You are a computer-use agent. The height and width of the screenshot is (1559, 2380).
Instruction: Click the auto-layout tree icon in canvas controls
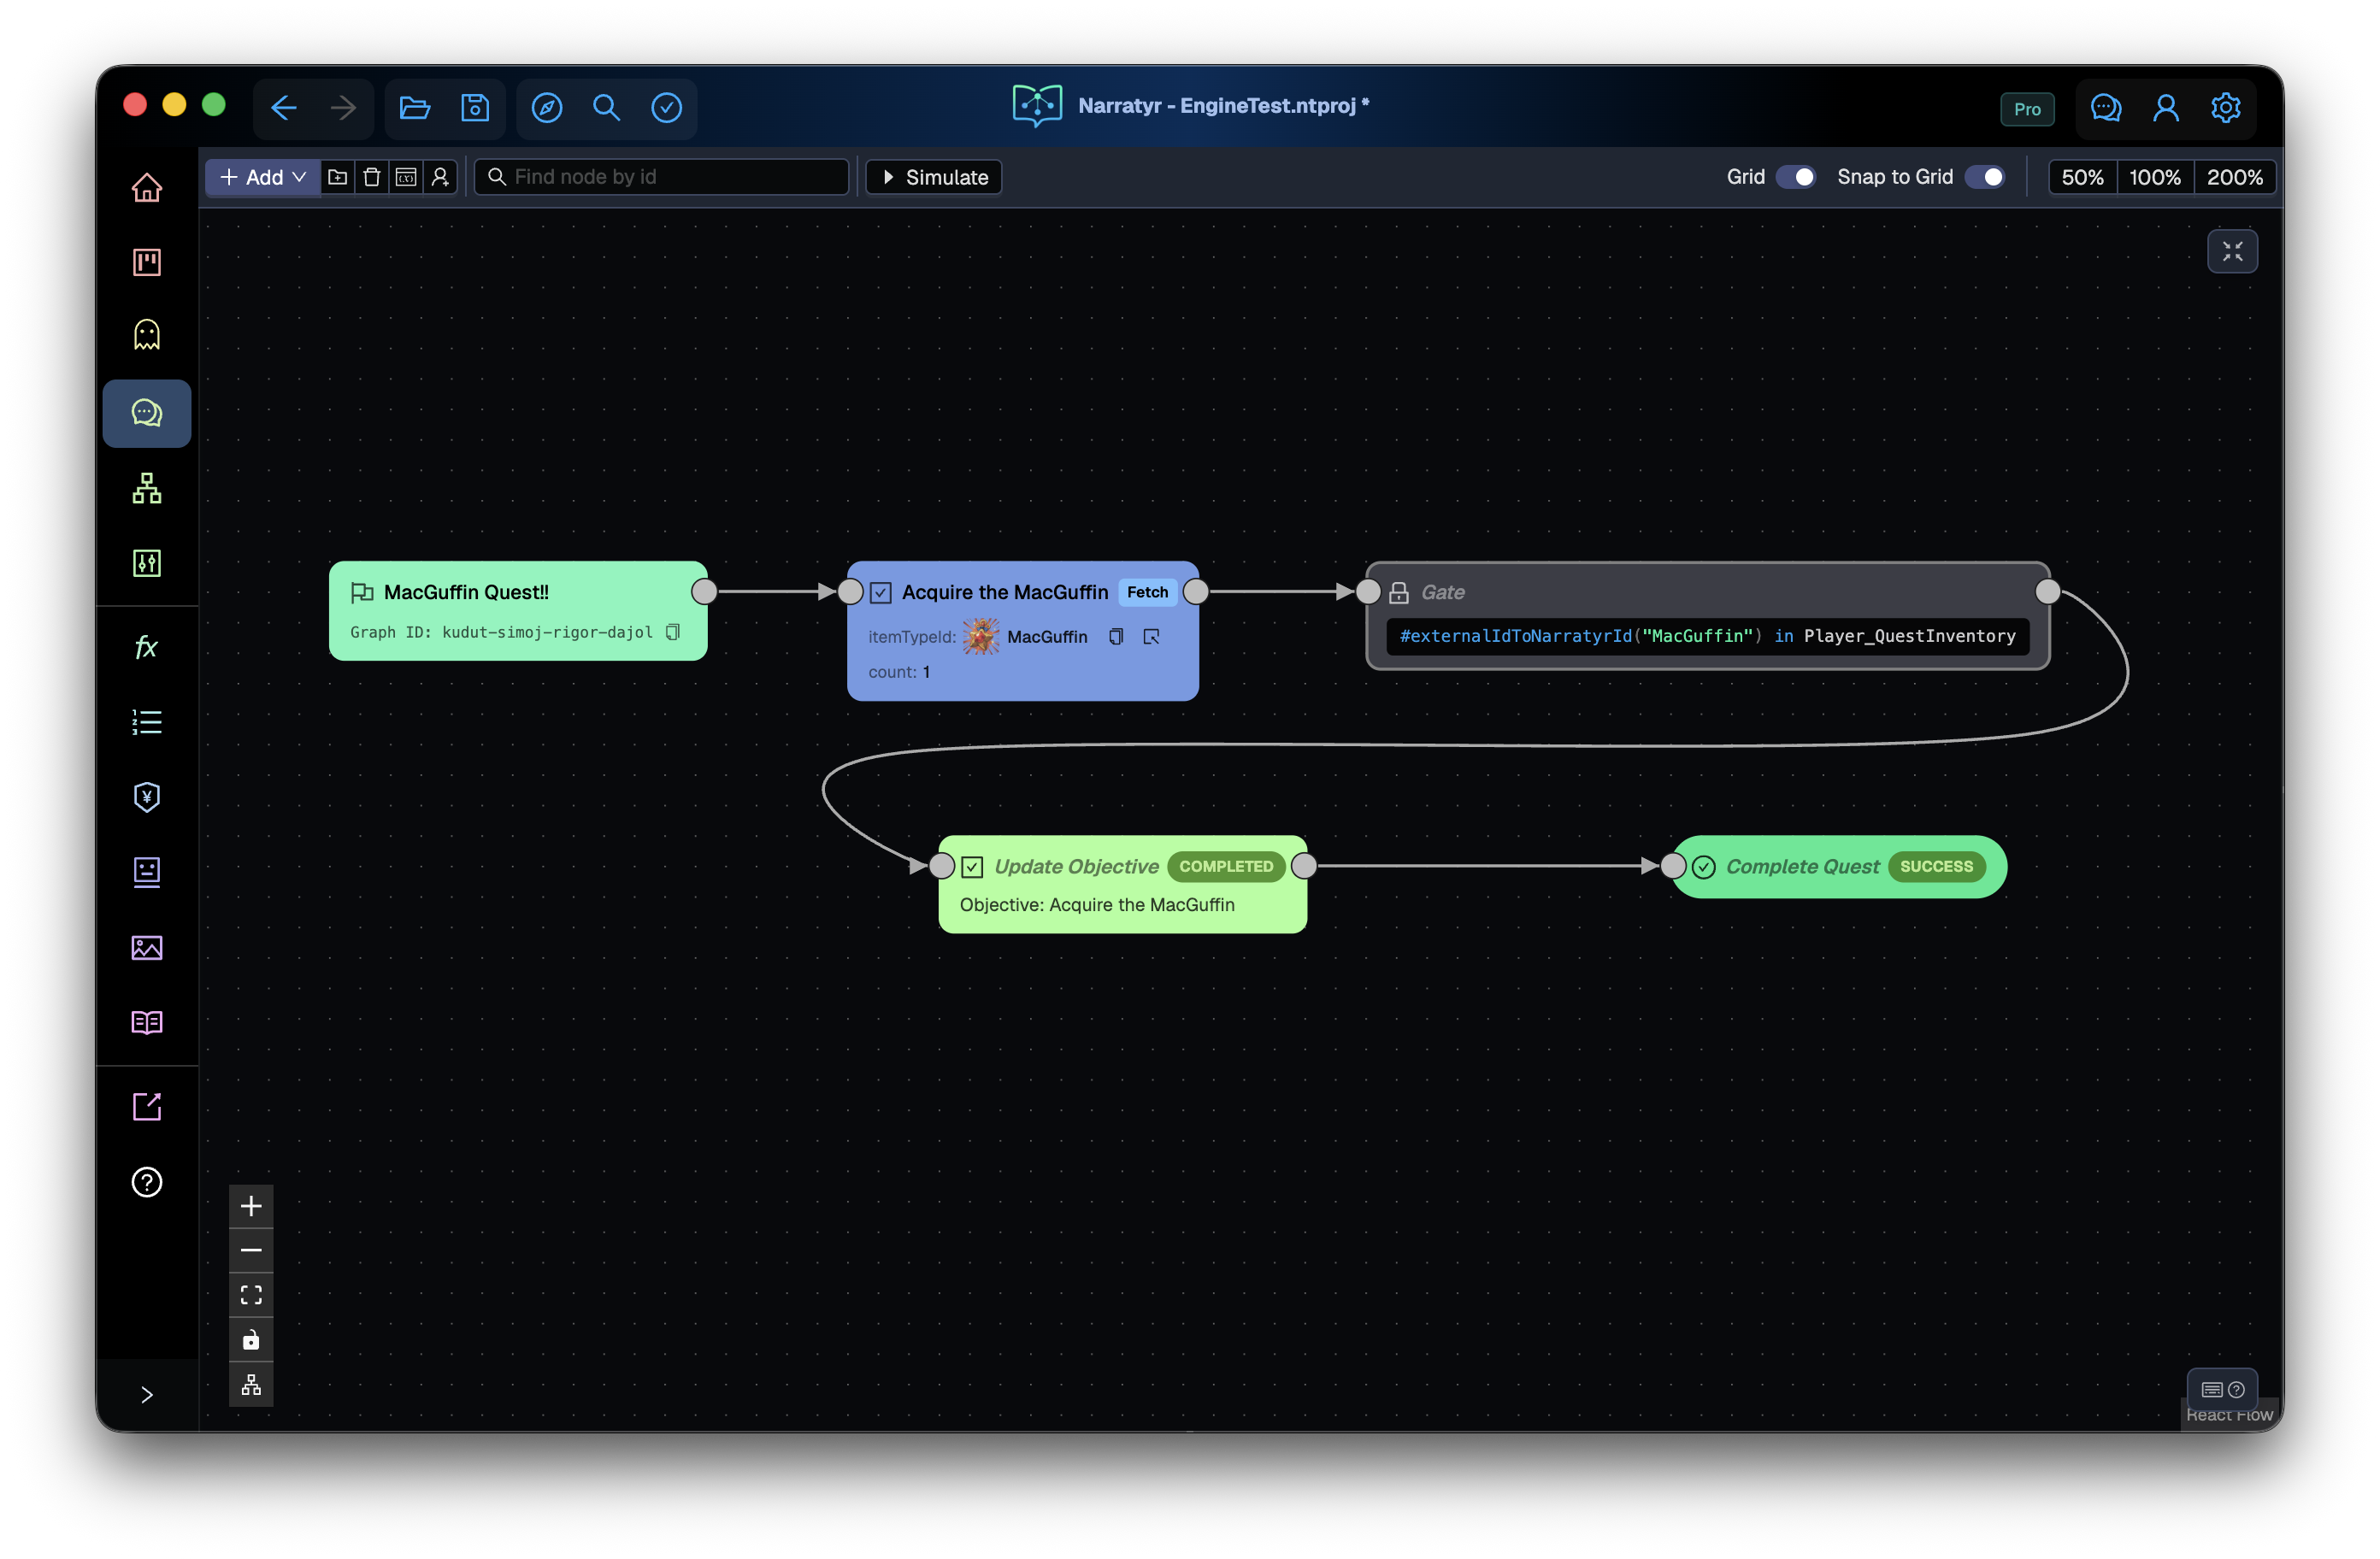pos(251,1385)
